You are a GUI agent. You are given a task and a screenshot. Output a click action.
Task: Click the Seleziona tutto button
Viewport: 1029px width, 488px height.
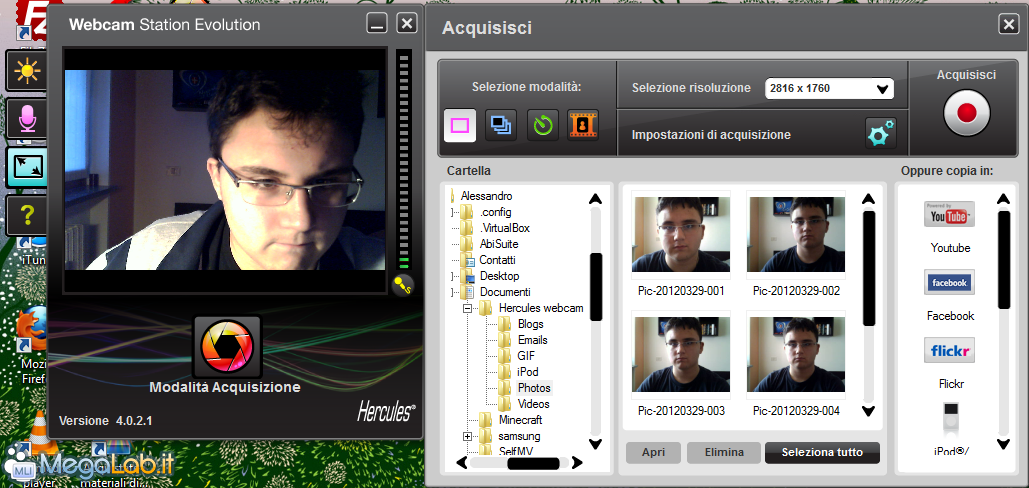click(822, 453)
